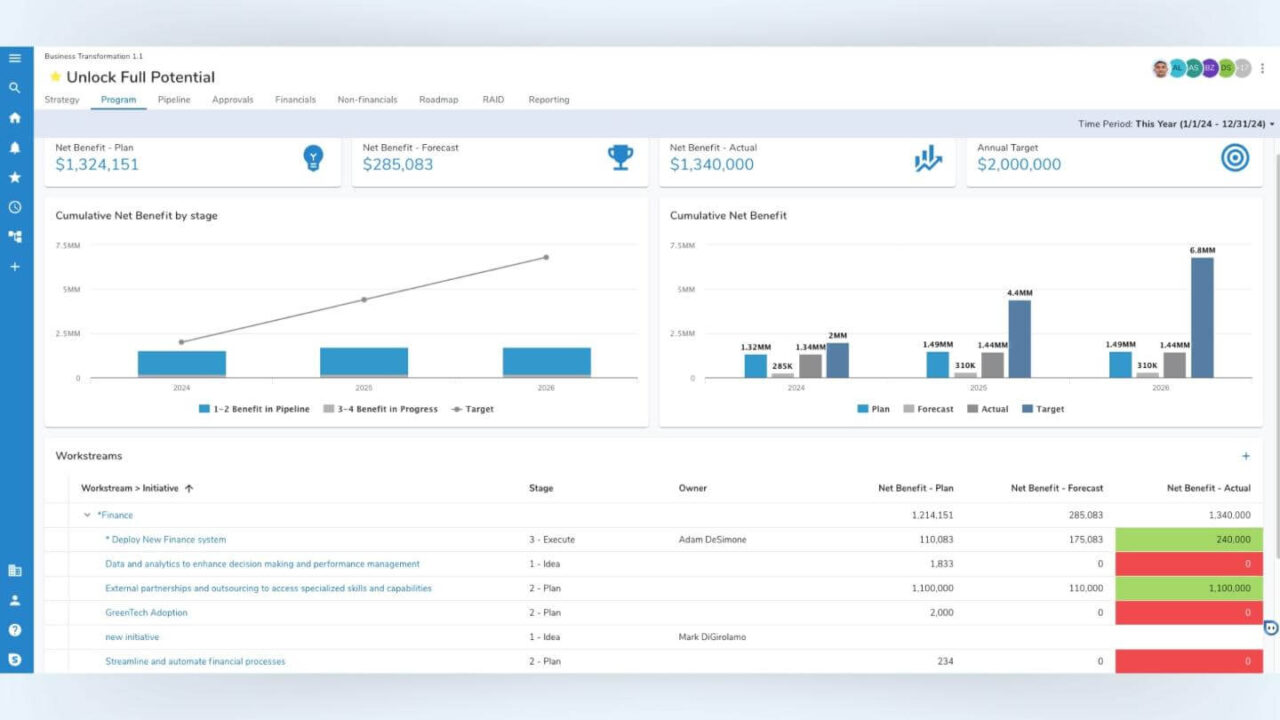
Task: Open the Reporting tab
Action: point(549,100)
